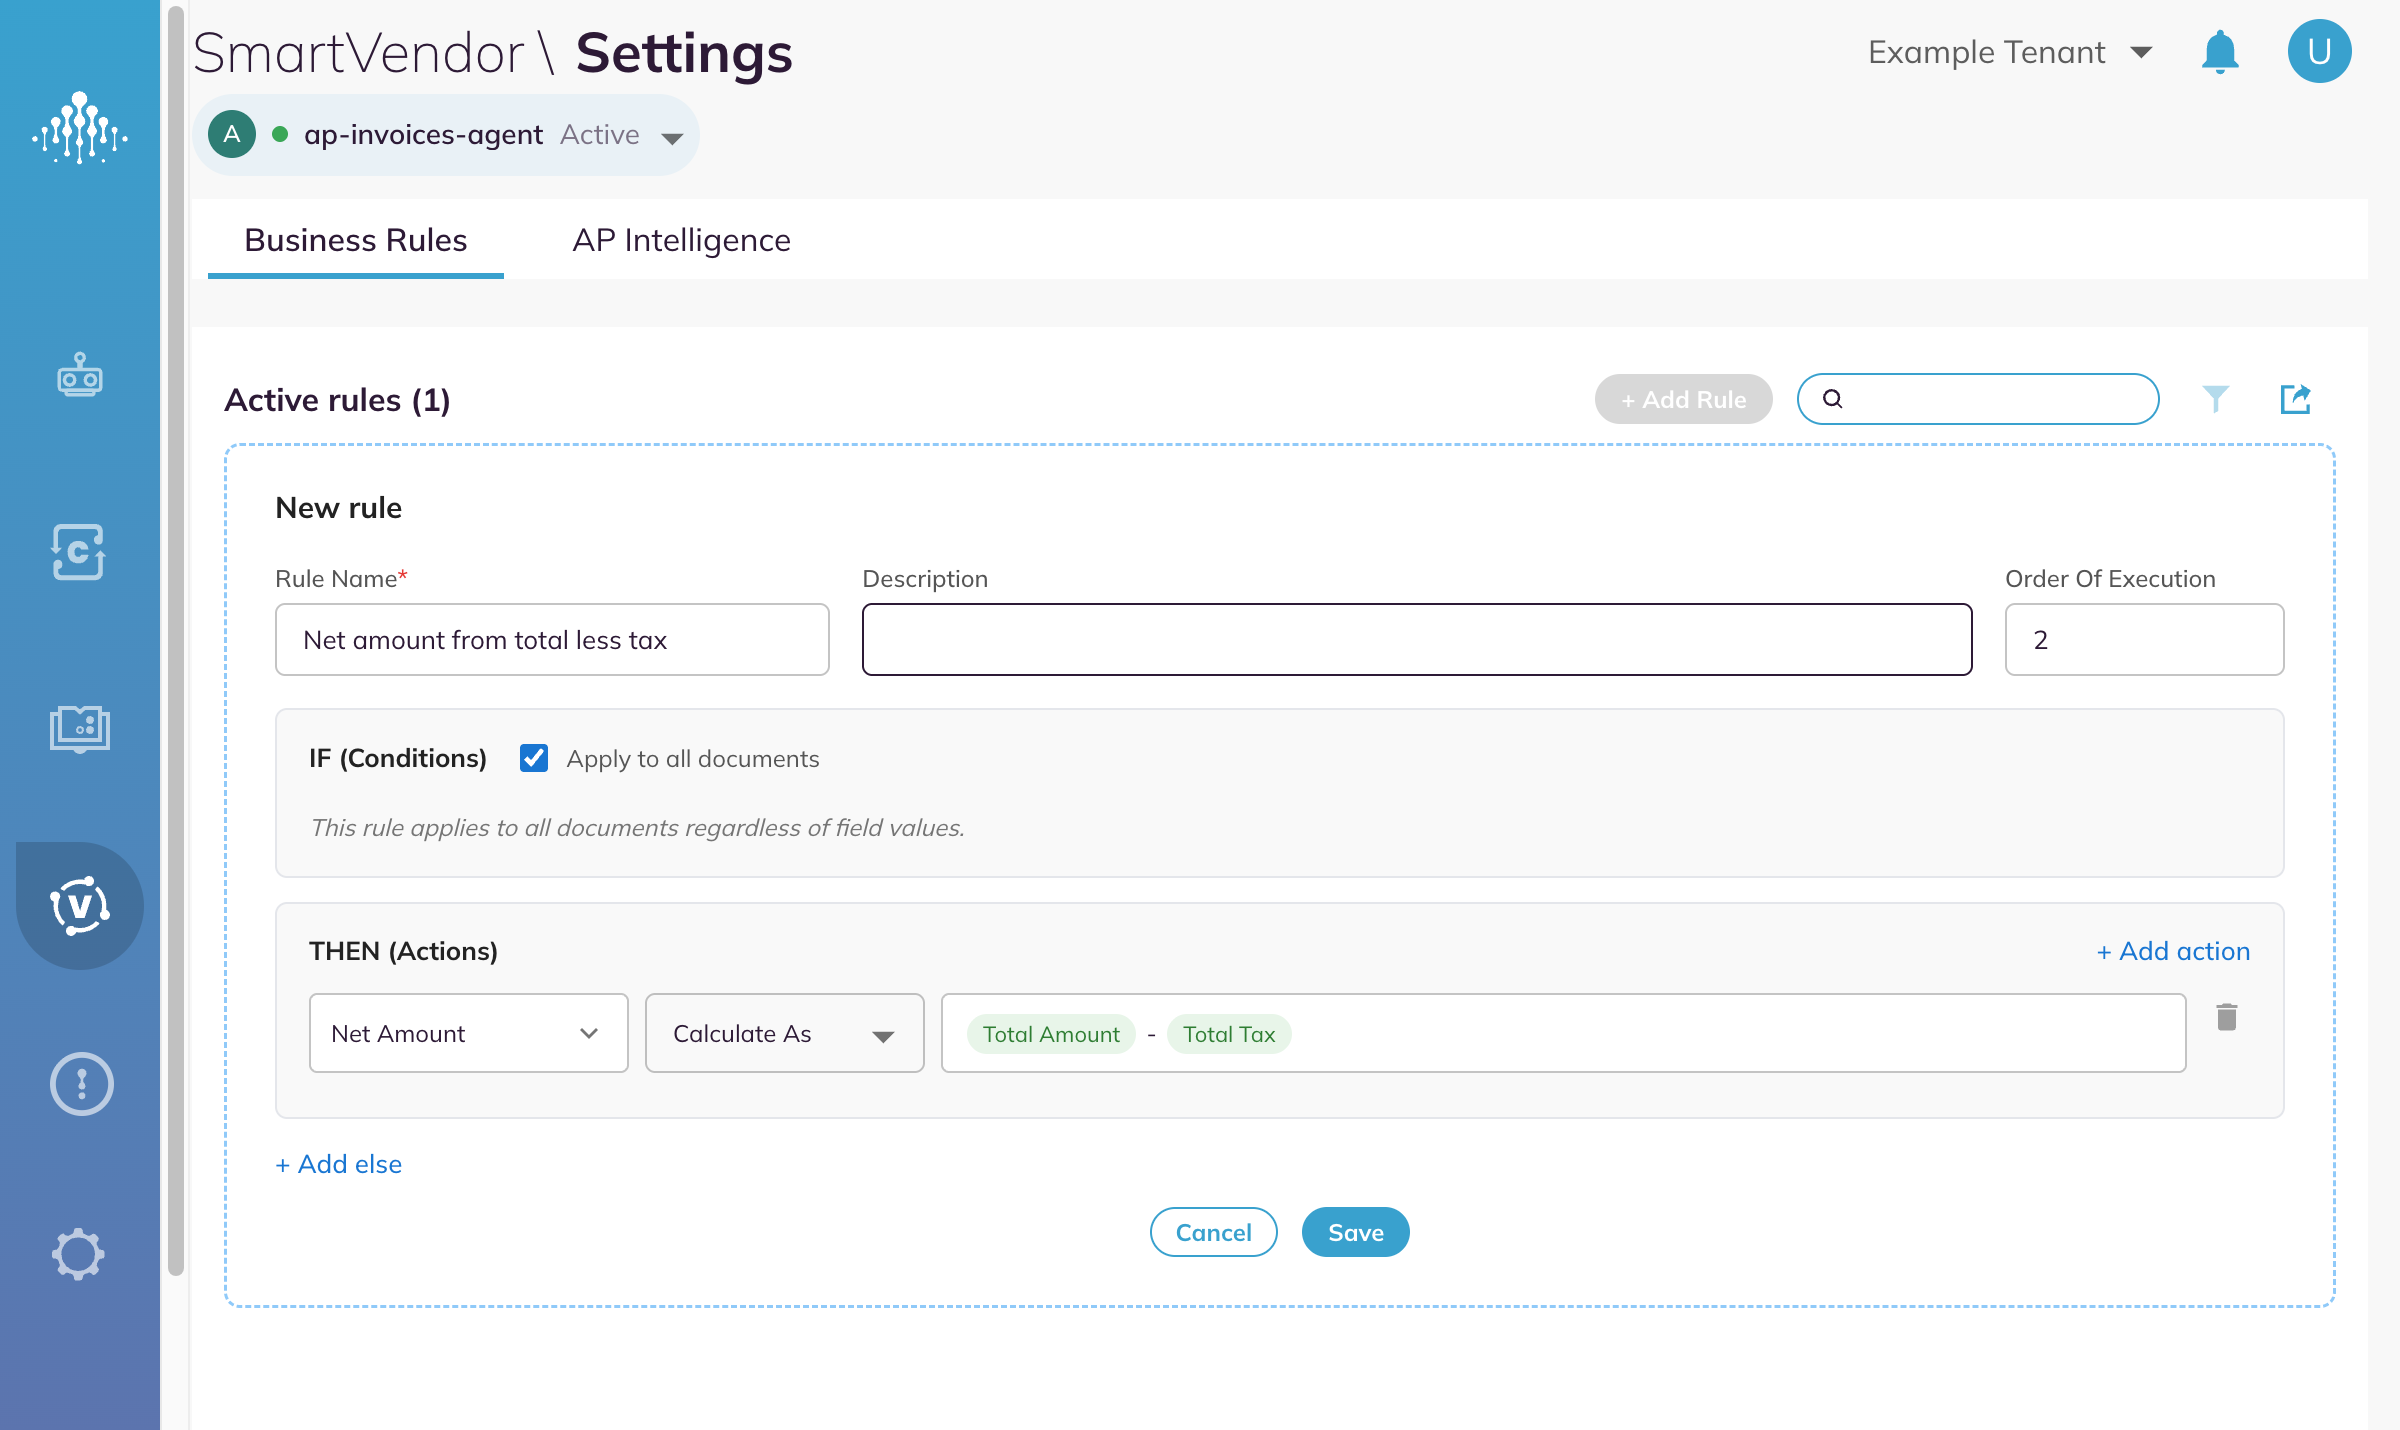The image size is (2400, 1430).
Task: Click the SmartVendor dotted logo icon
Action: click(80, 129)
